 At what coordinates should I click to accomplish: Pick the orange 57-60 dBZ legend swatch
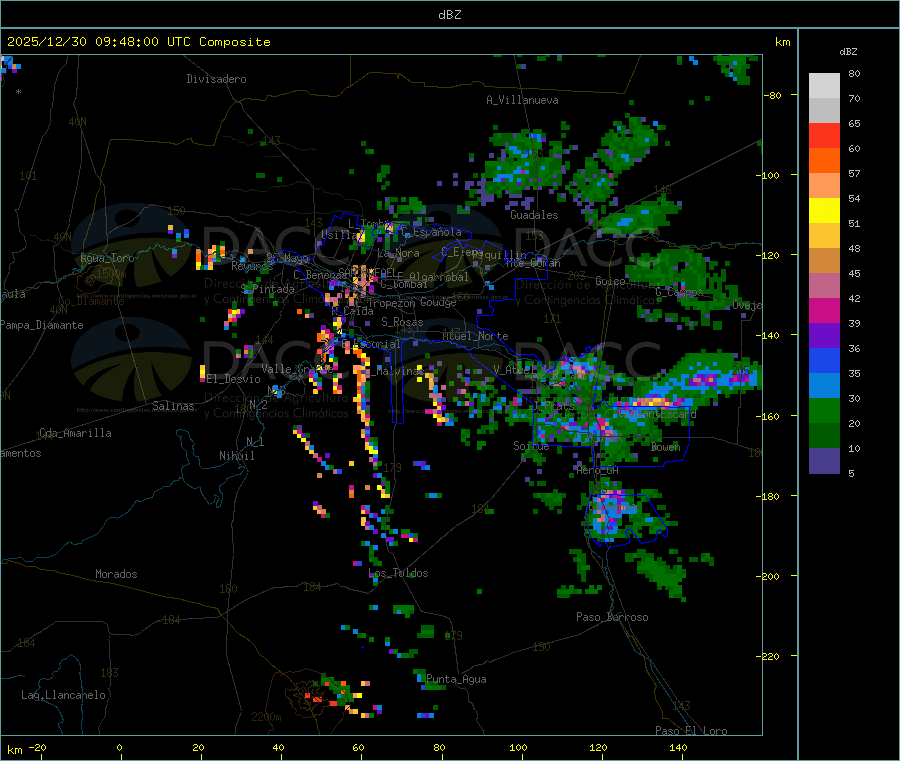[x=824, y=161]
